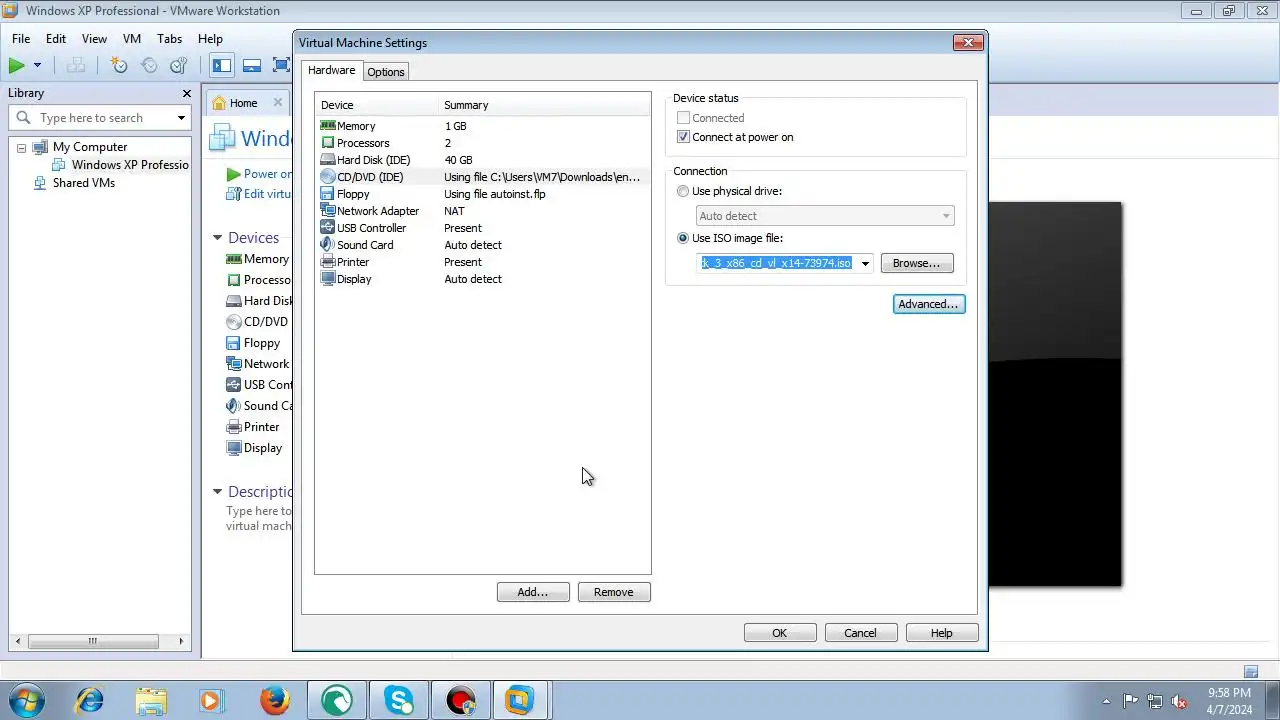The image size is (1280, 720).
Task: Select the Printer device row
Action: coord(482,262)
